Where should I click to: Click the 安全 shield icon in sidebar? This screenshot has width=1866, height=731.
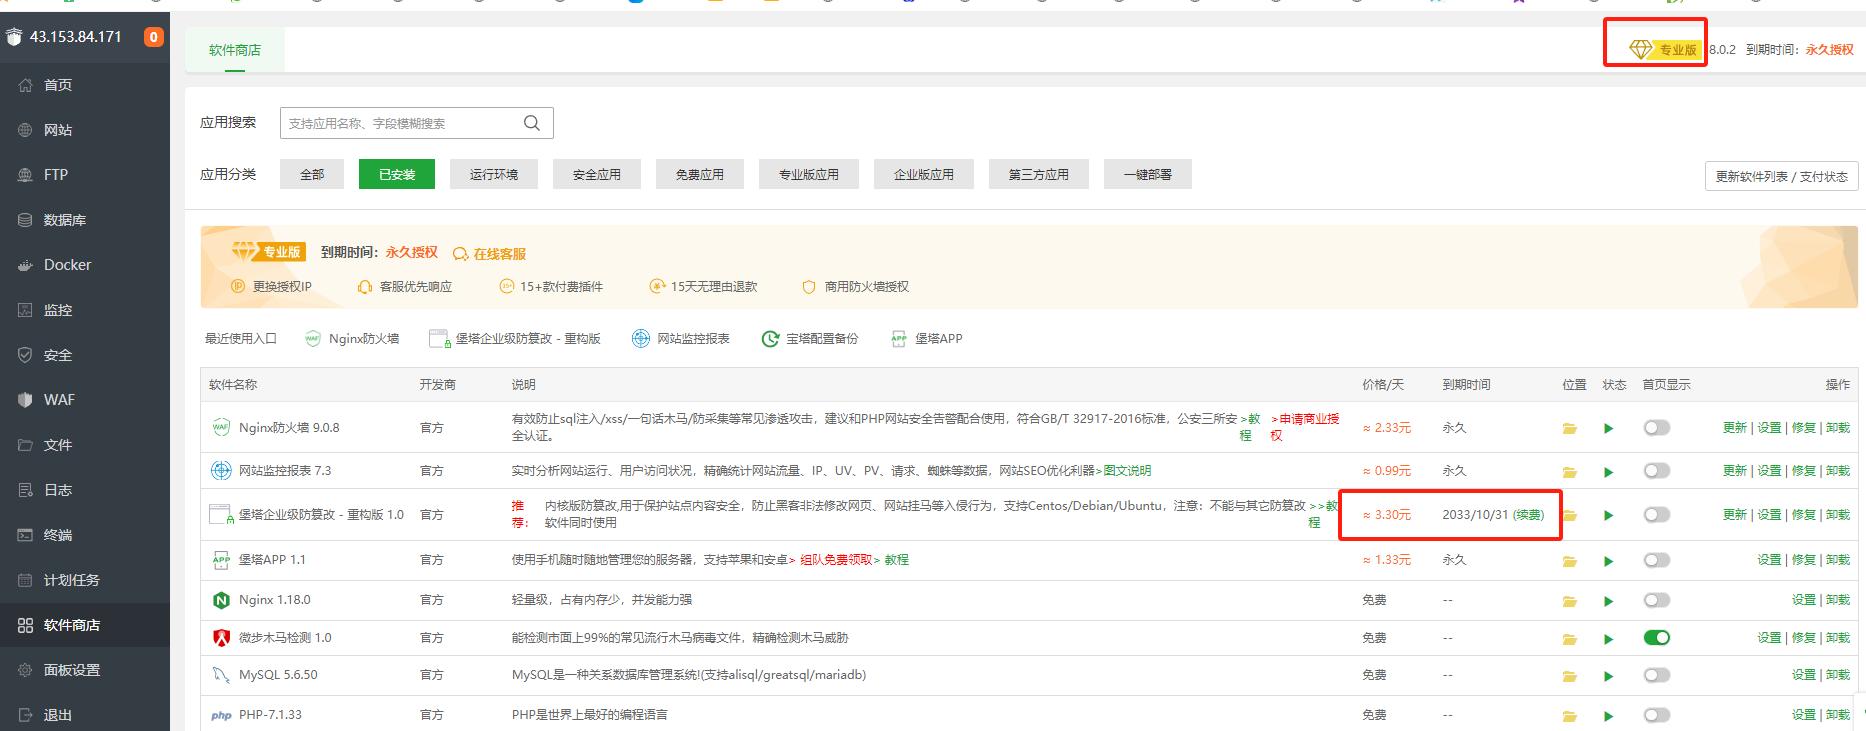tap(25, 355)
